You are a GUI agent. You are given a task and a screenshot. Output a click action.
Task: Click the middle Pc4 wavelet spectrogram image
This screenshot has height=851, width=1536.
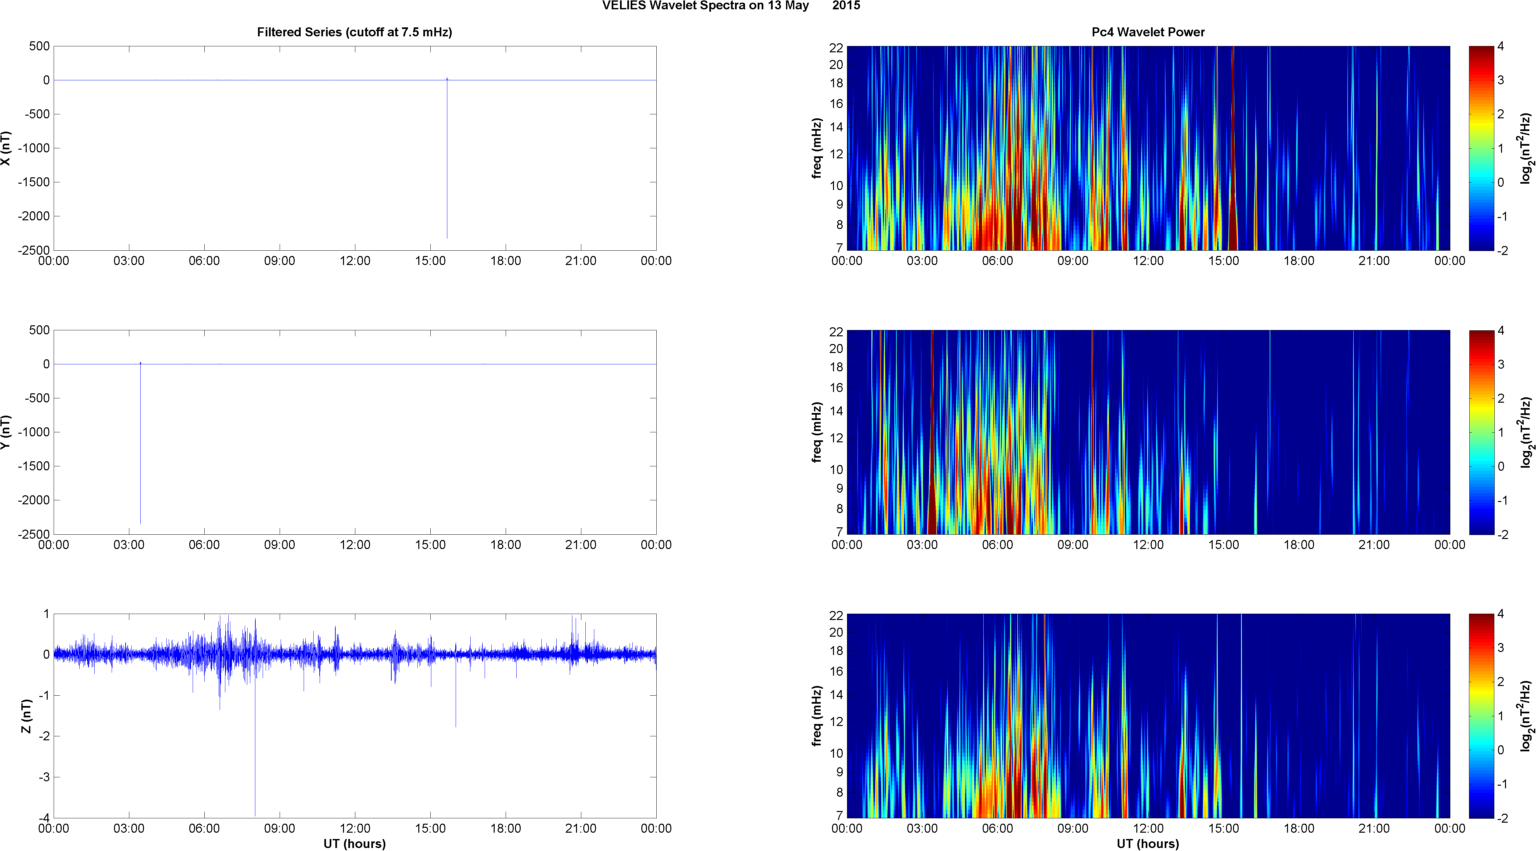click(x=1147, y=432)
